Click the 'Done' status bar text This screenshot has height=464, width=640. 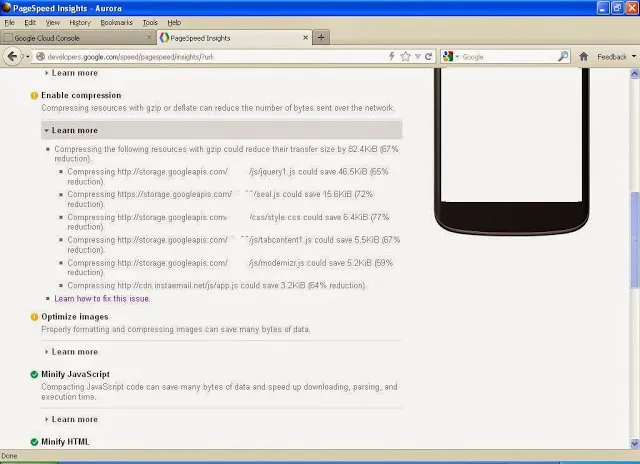[9, 456]
